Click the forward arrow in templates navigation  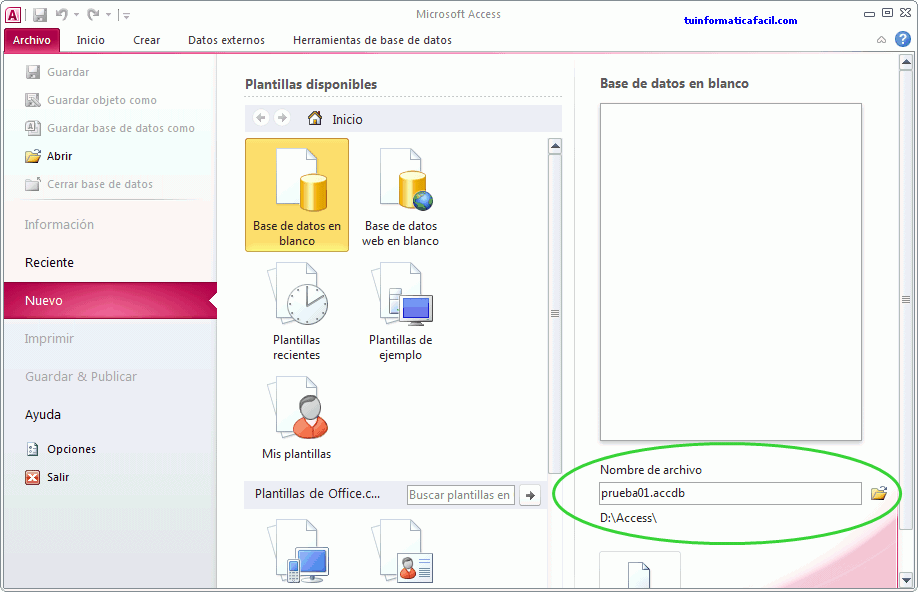(x=282, y=118)
